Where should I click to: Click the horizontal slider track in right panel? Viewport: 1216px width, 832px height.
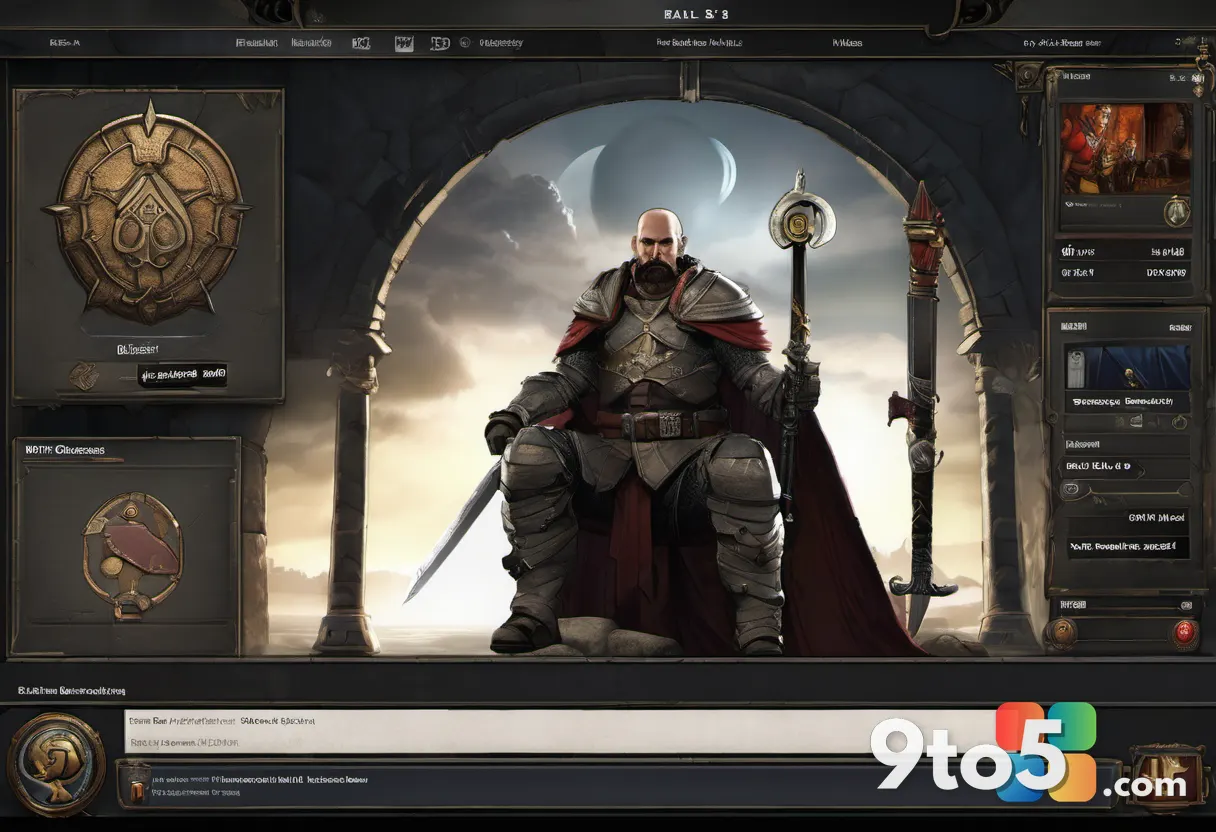pyautogui.click(x=1128, y=490)
